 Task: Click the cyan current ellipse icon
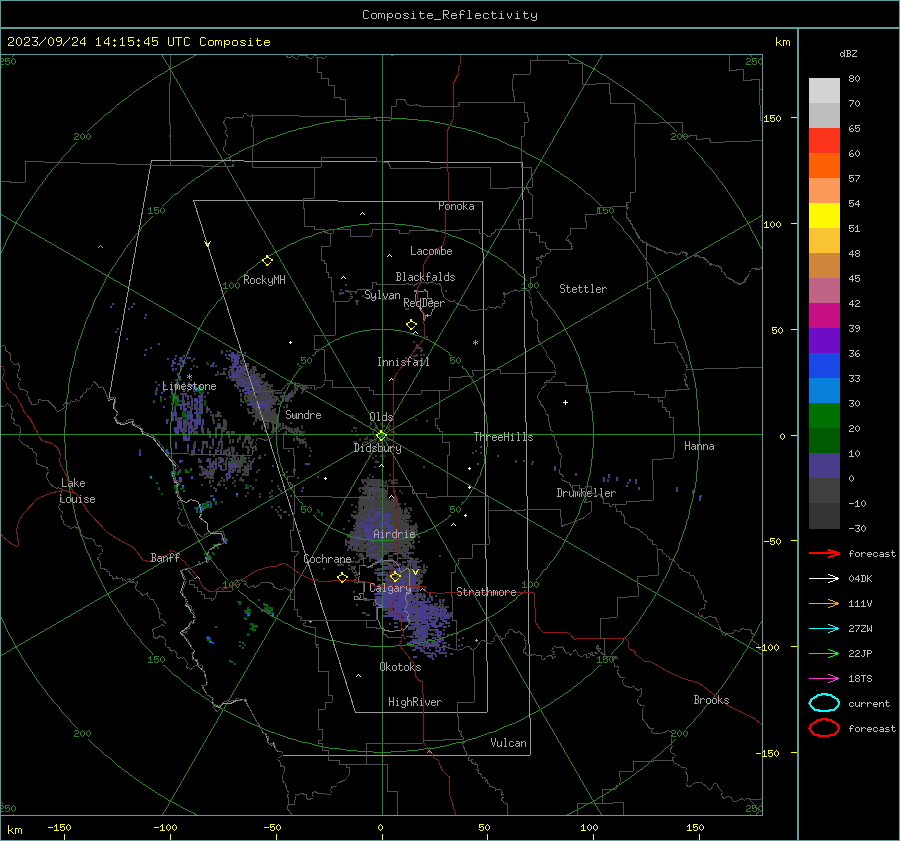point(824,703)
